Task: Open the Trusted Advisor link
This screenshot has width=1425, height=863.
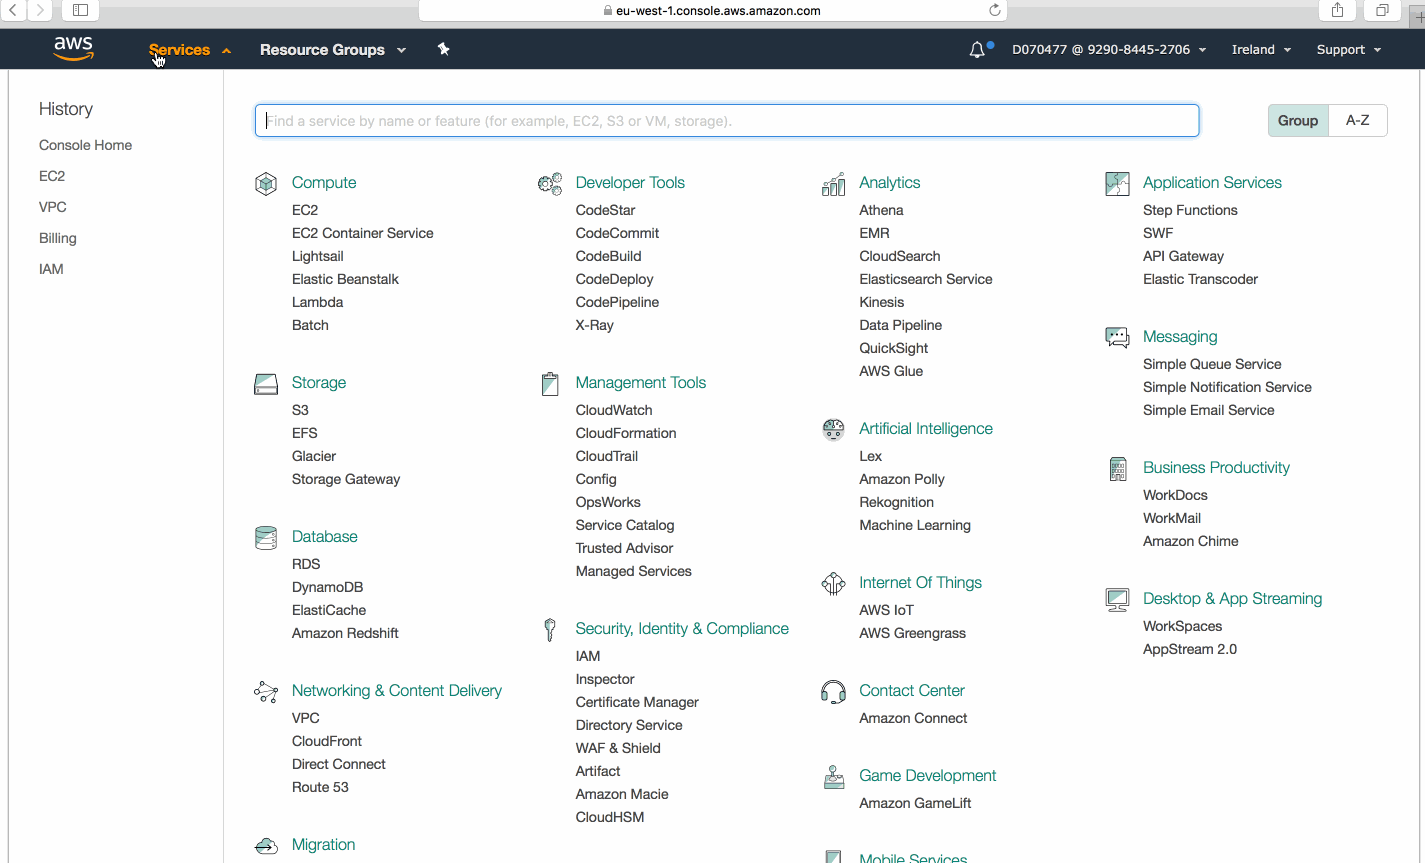Action: pyautogui.click(x=624, y=548)
